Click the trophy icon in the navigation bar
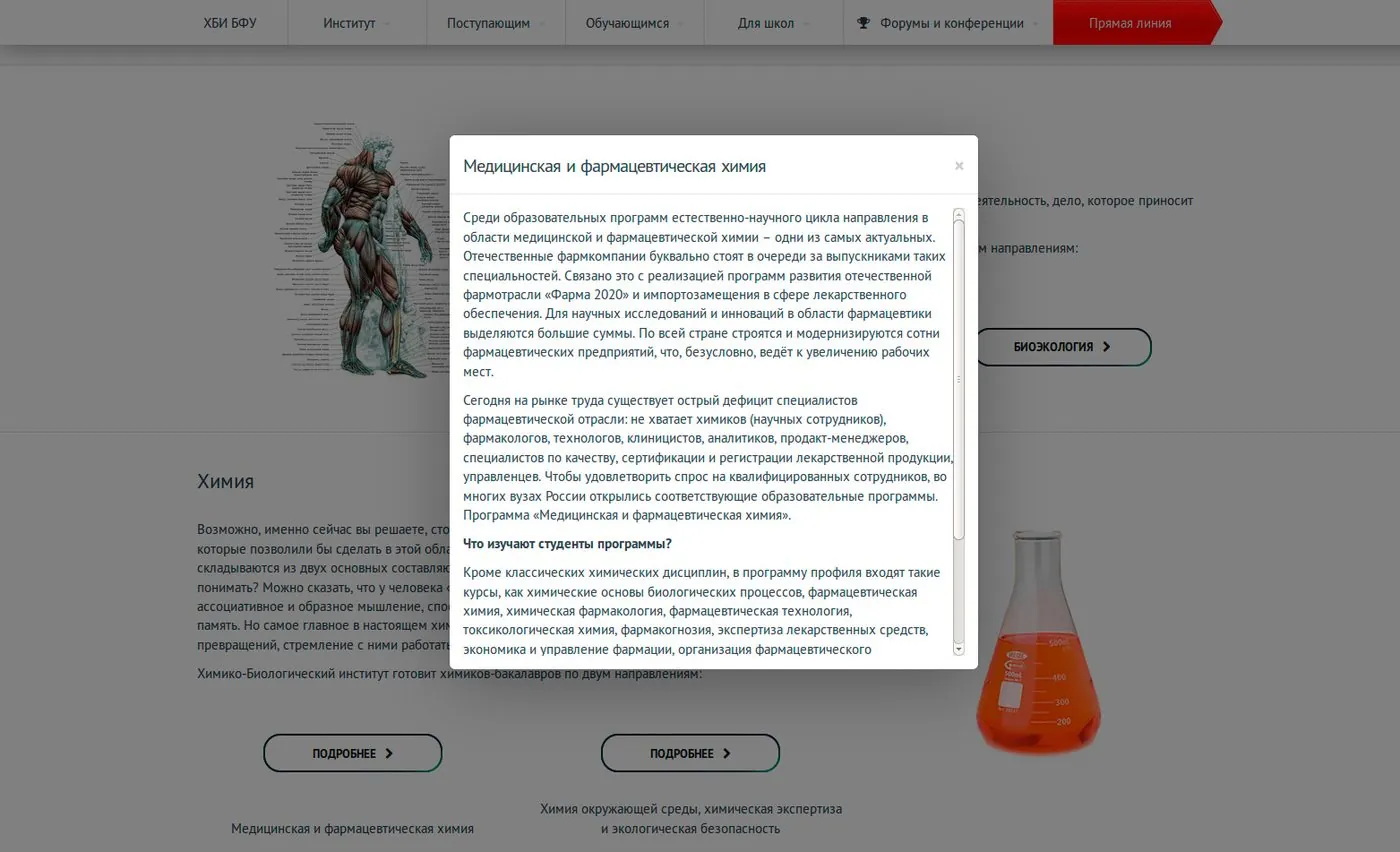This screenshot has height=852, width=1400. [x=864, y=23]
